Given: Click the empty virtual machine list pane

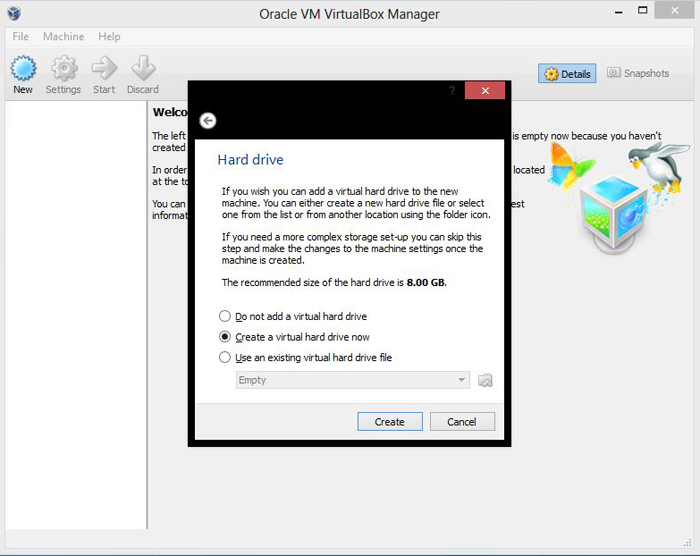Looking at the screenshot, I should (x=76, y=315).
